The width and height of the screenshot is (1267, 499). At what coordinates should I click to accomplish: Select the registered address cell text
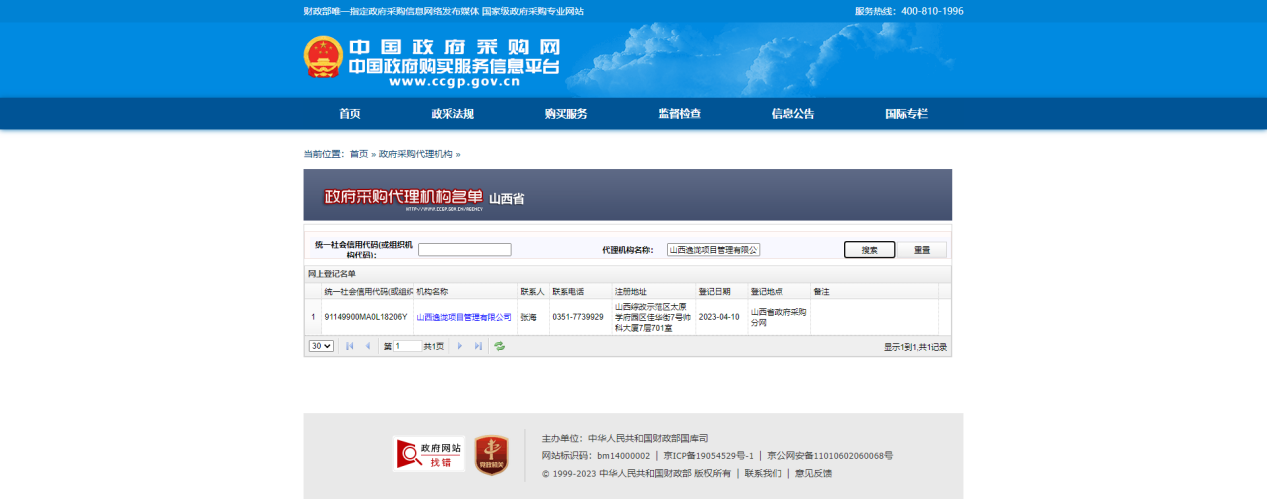[652, 317]
